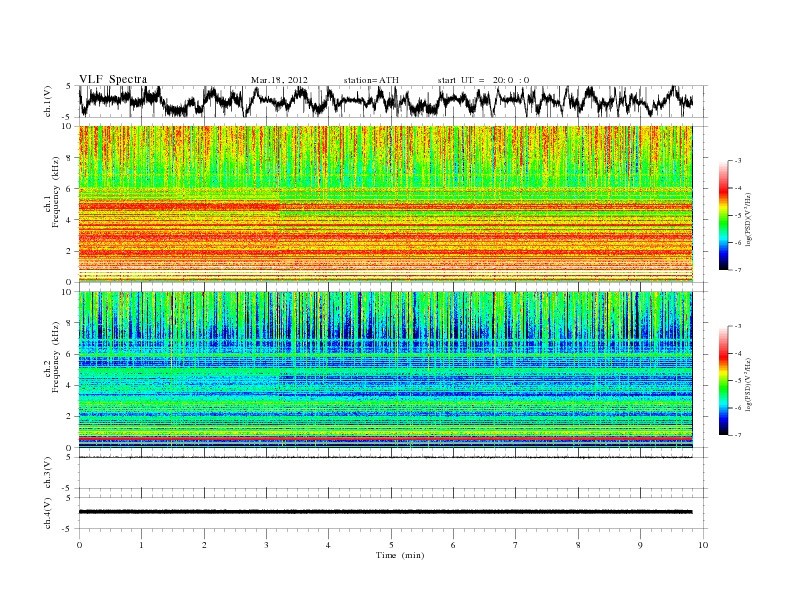Click the '-7' label on ch.2 colorbar

(x=738, y=435)
